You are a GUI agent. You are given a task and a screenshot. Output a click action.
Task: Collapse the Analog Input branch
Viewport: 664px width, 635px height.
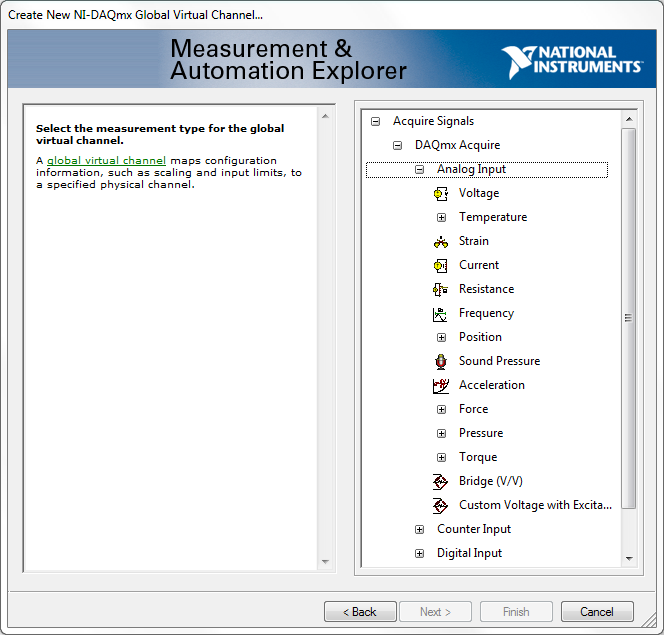coord(419,169)
